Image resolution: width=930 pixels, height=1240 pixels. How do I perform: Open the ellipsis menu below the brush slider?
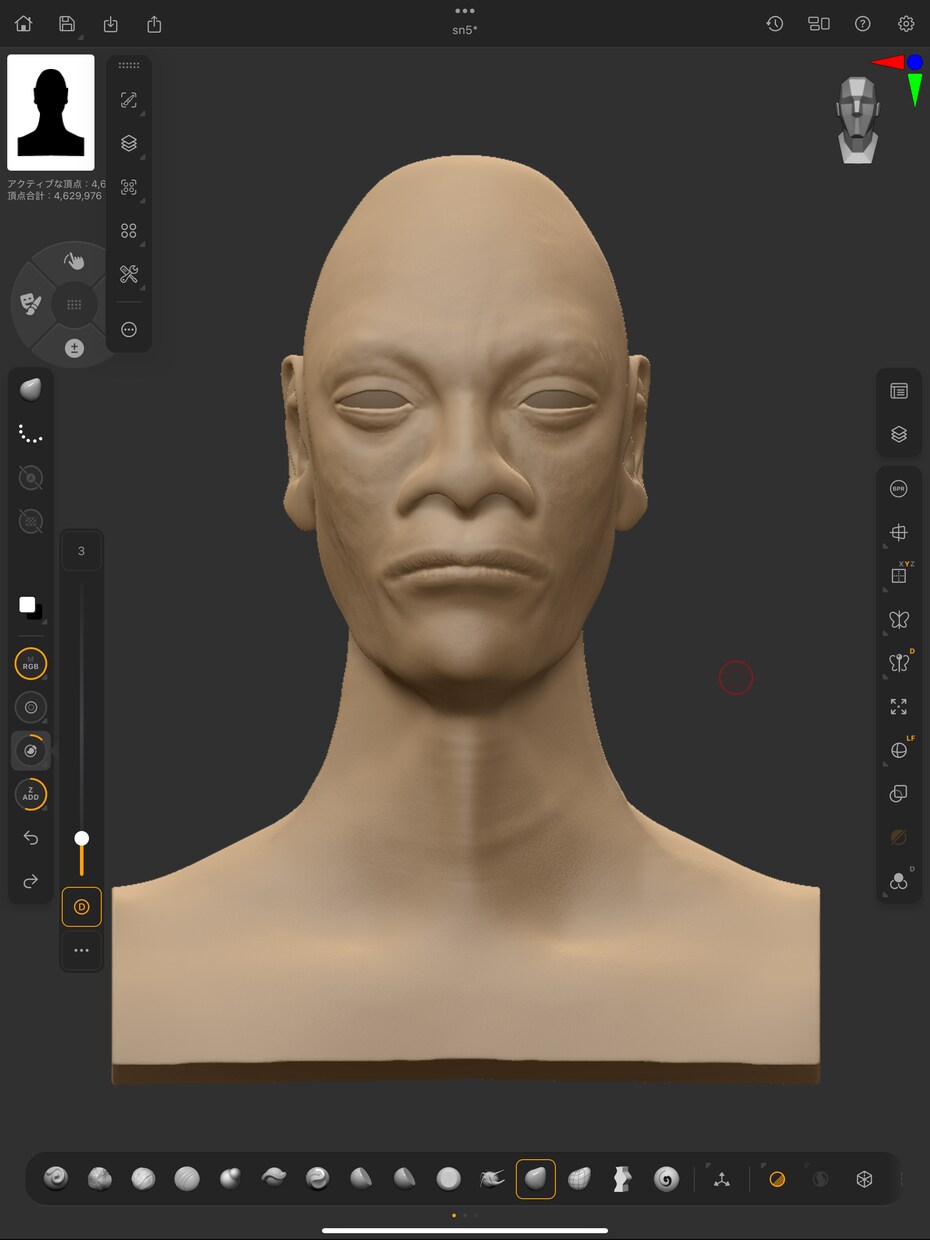(81, 951)
